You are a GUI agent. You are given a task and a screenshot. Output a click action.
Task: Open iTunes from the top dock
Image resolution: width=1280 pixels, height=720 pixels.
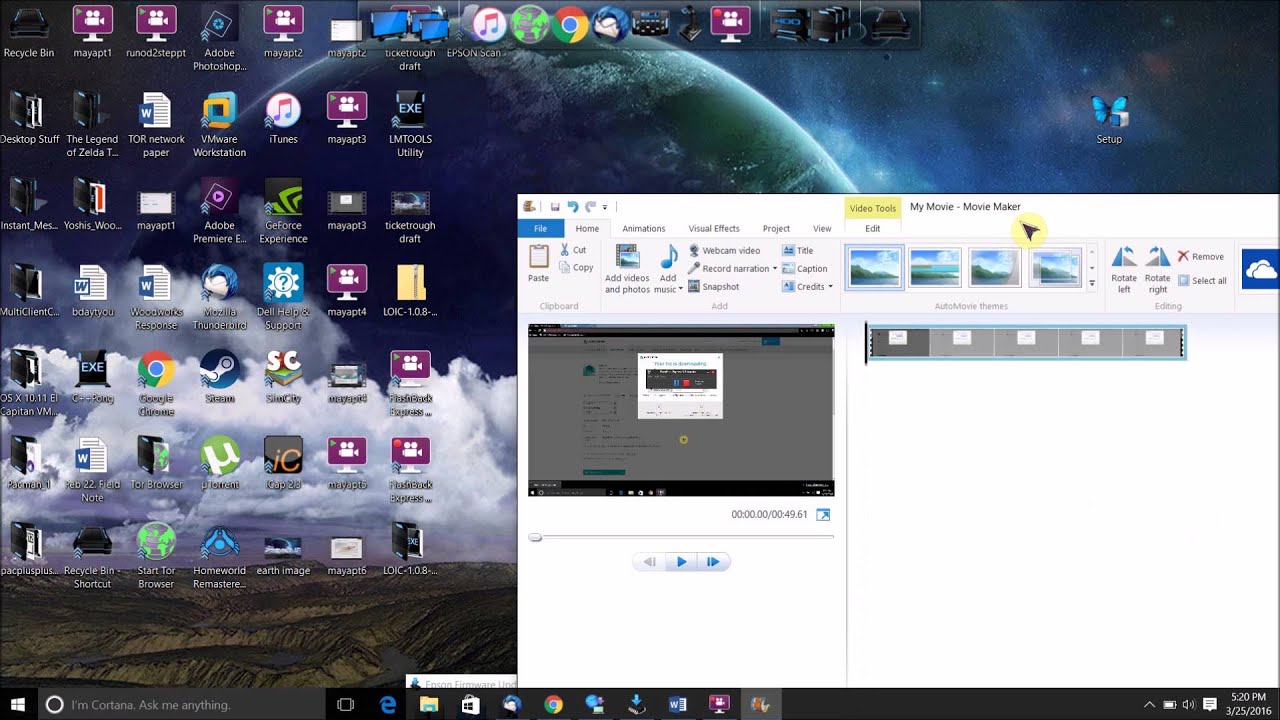click(x=489, y=25)
